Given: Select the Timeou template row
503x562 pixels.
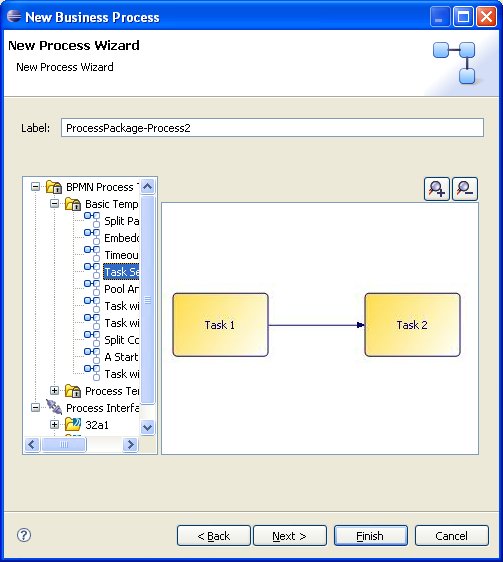Looking at the screenshot, I should point(122,255).
